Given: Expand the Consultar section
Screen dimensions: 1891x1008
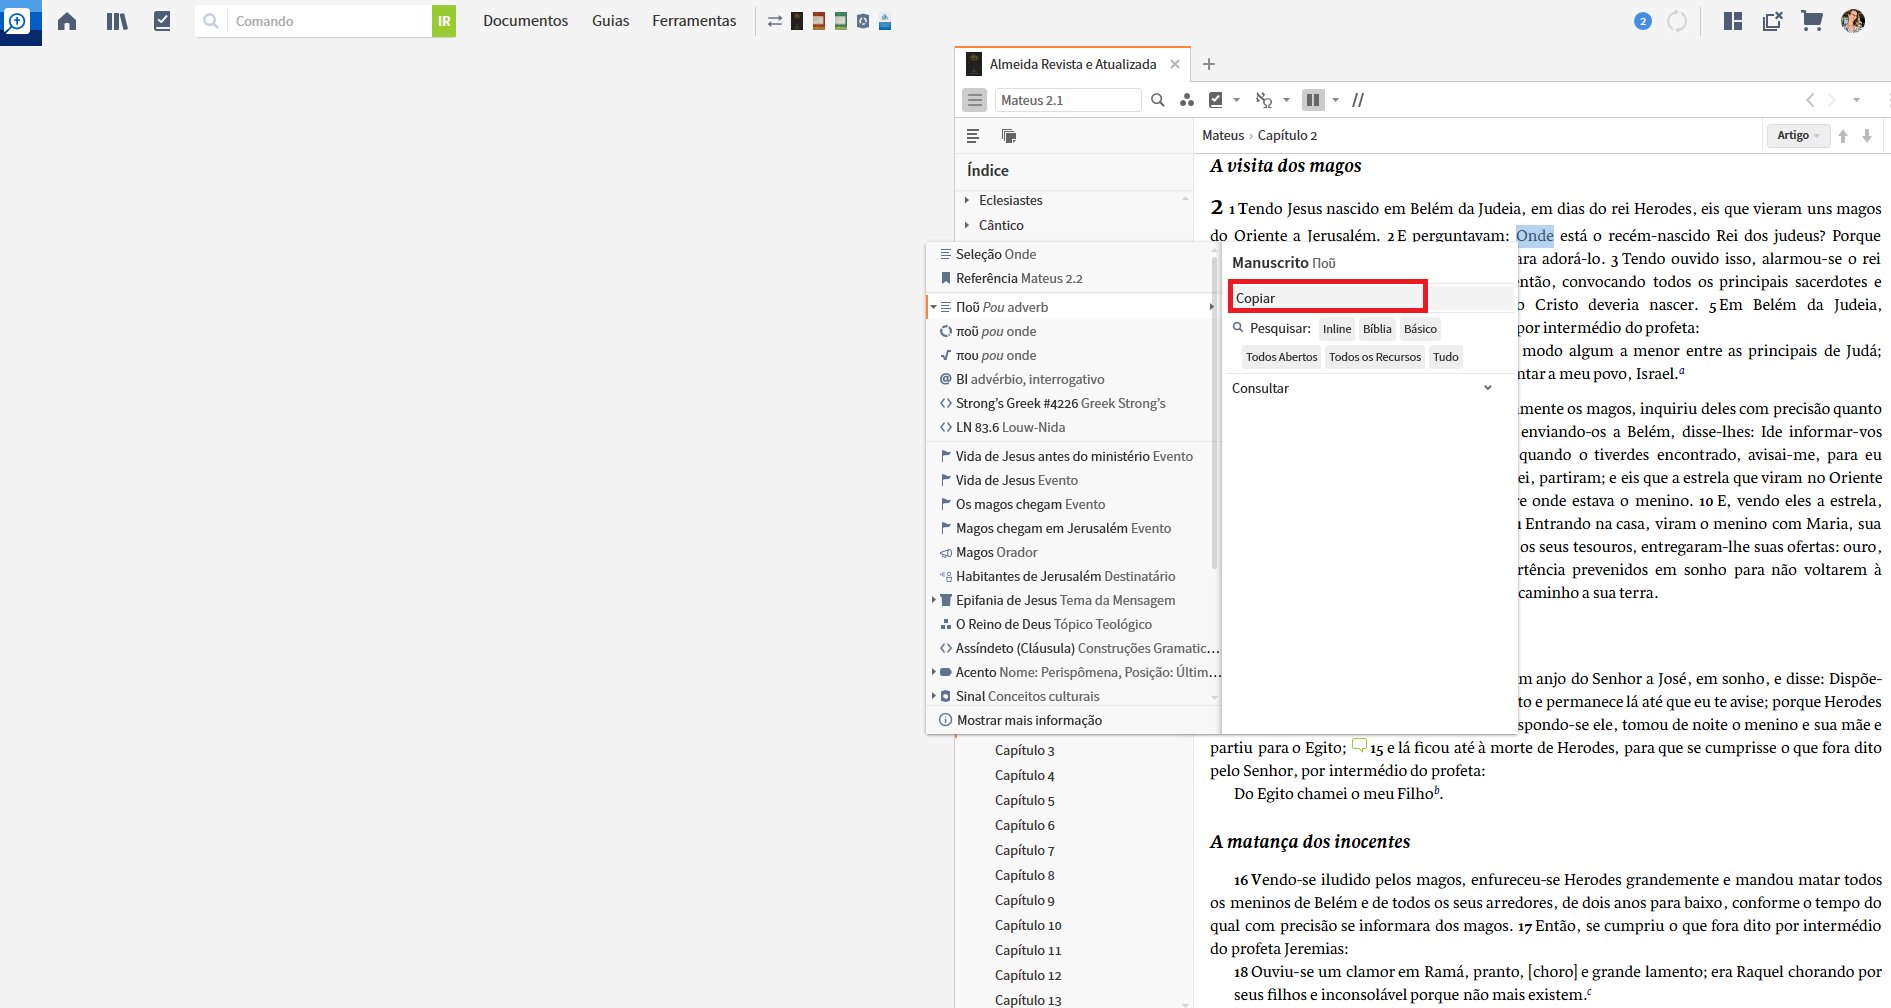Looking at the screenshot, I should (x=1487, y=388).
